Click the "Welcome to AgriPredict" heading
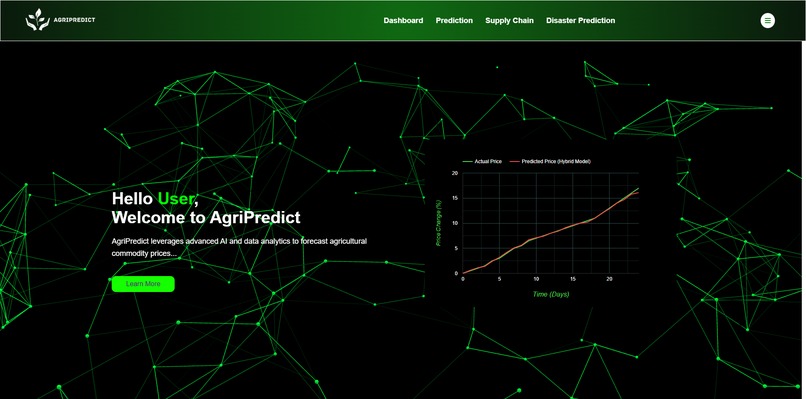The image size is (806, 399). (x=206, y=217)
